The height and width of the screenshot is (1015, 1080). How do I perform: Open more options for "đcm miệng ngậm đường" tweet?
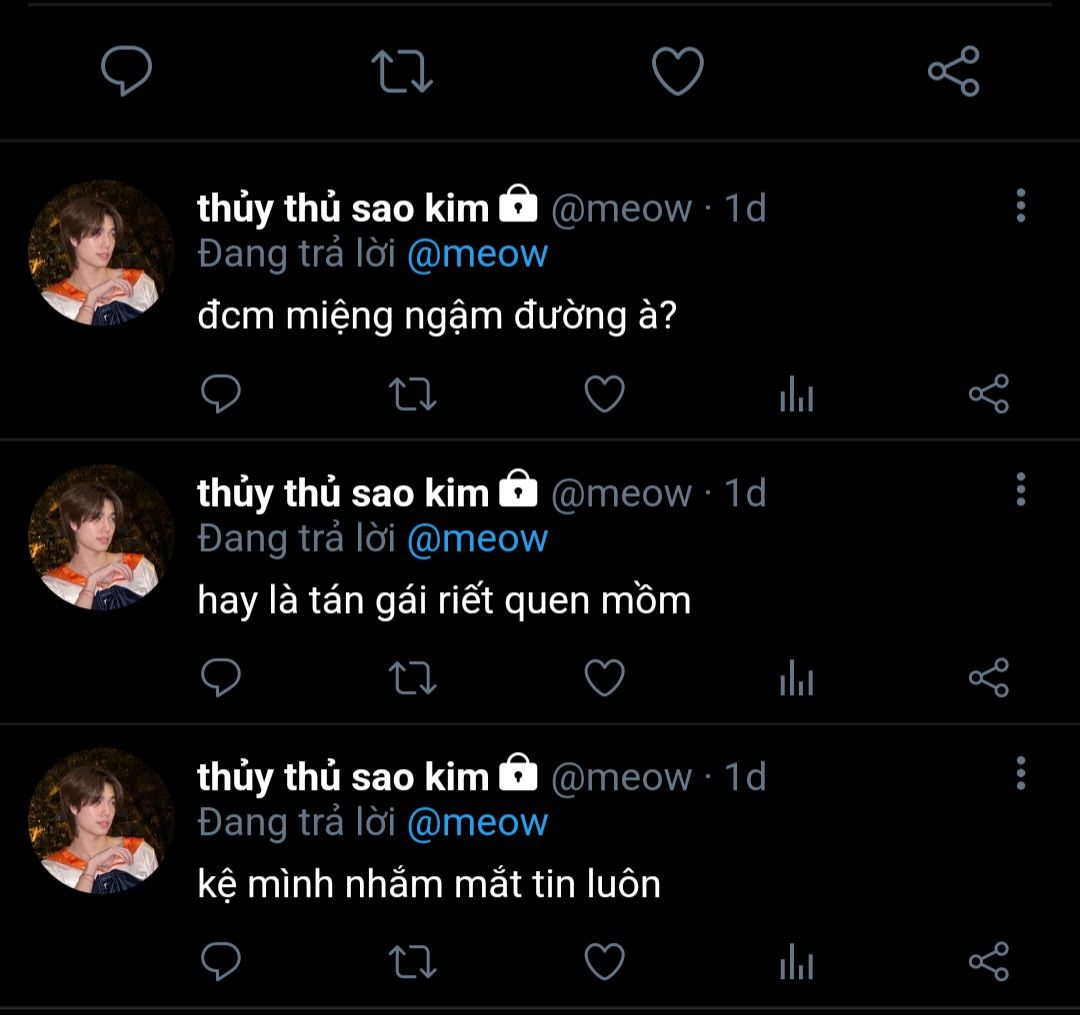(1020, 205)
